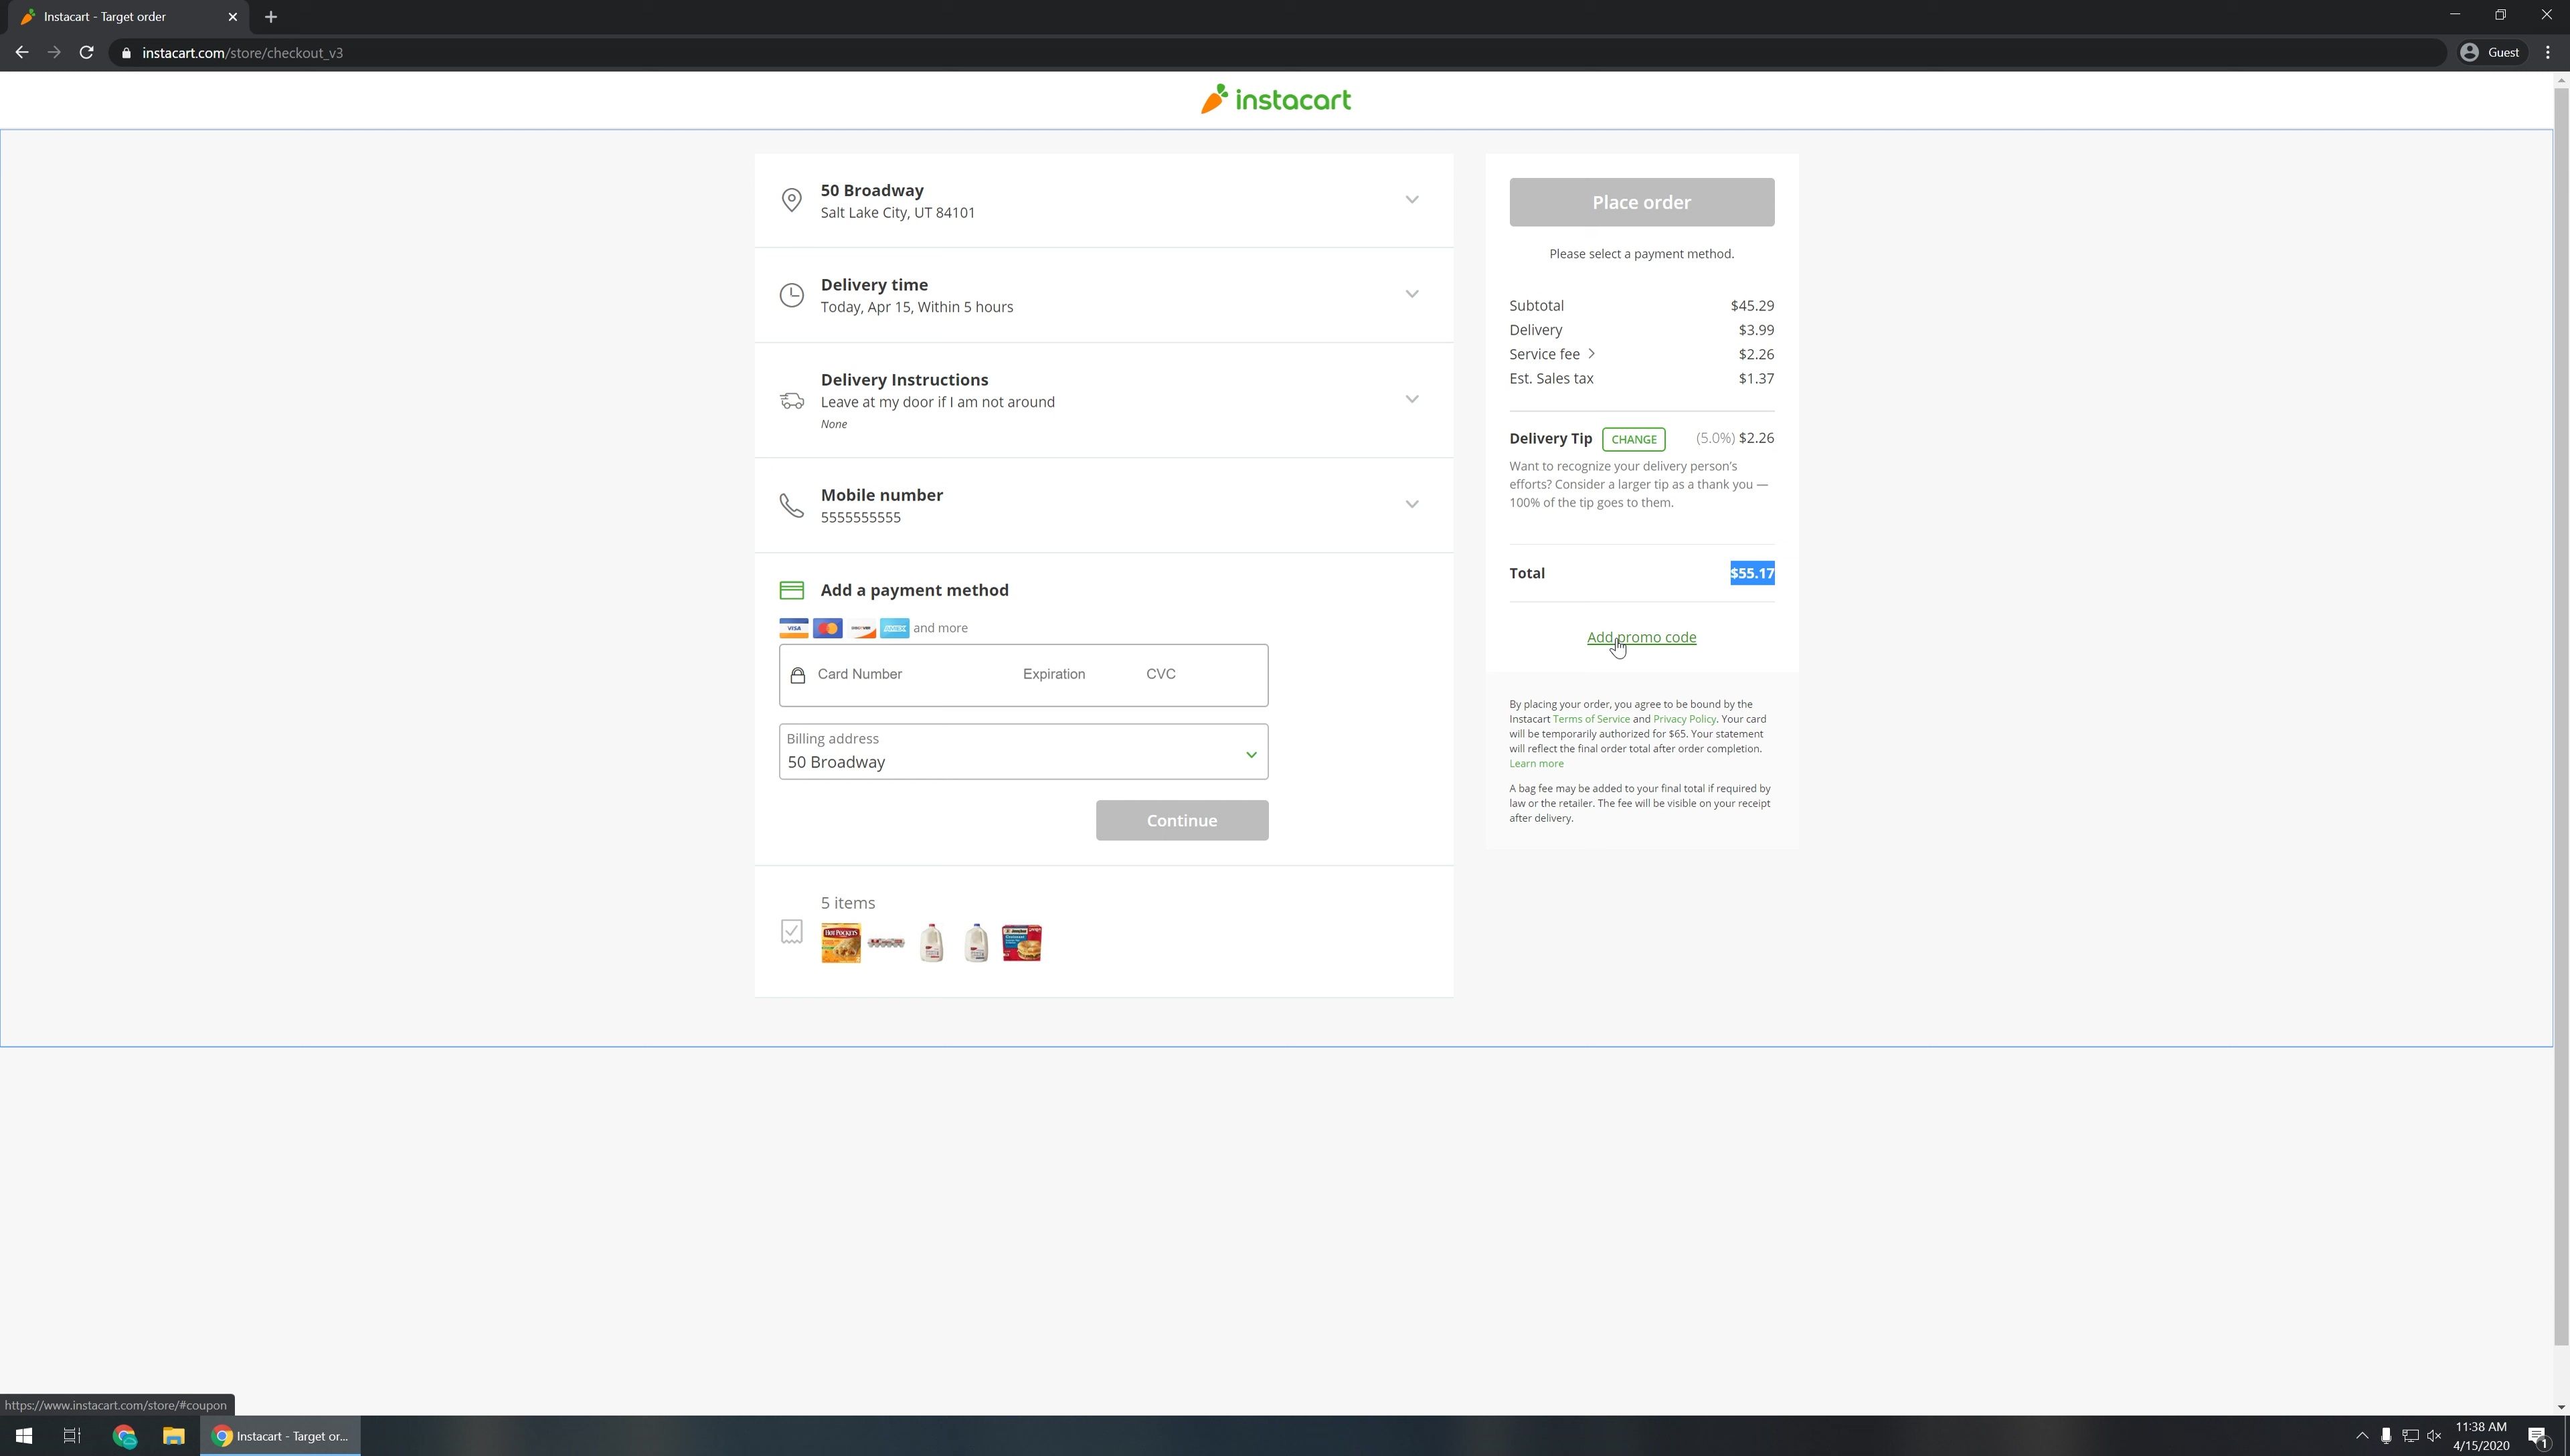The image size is (2570, 1456).
Task: Click the Visa card logo
Action: (793, 628)
